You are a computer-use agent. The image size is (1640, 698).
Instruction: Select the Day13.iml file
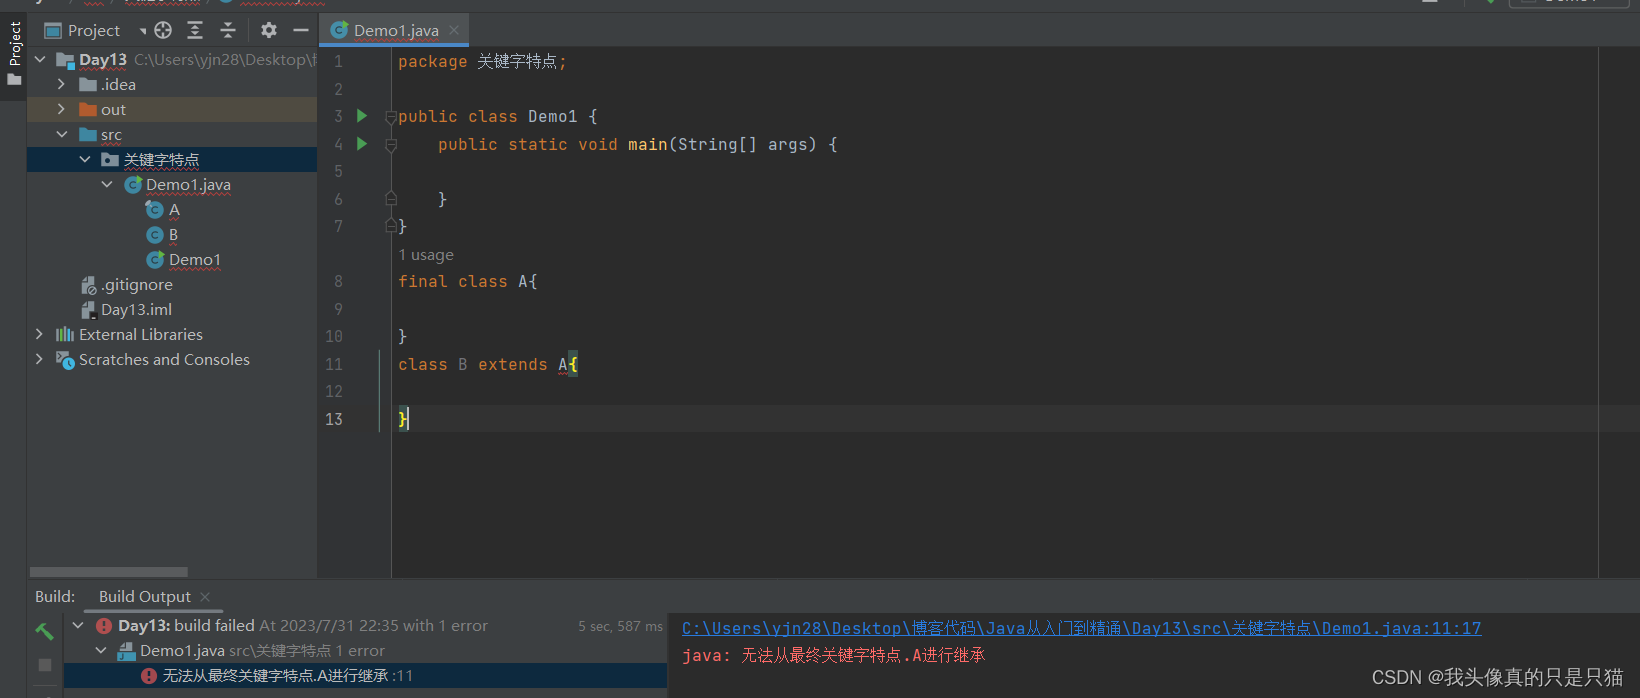click(136, 309)
